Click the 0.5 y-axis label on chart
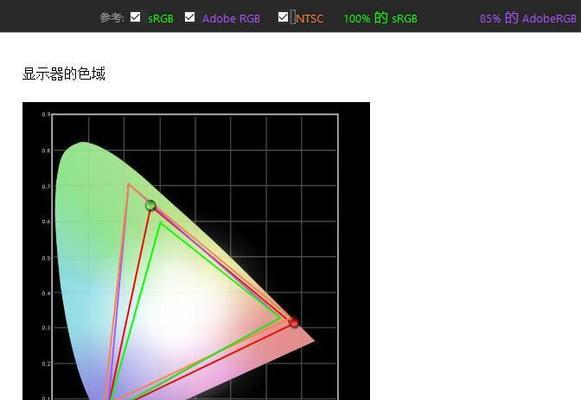Image resolution: width=581 pixels, height=400 pixels. click(x=46, y=258)
